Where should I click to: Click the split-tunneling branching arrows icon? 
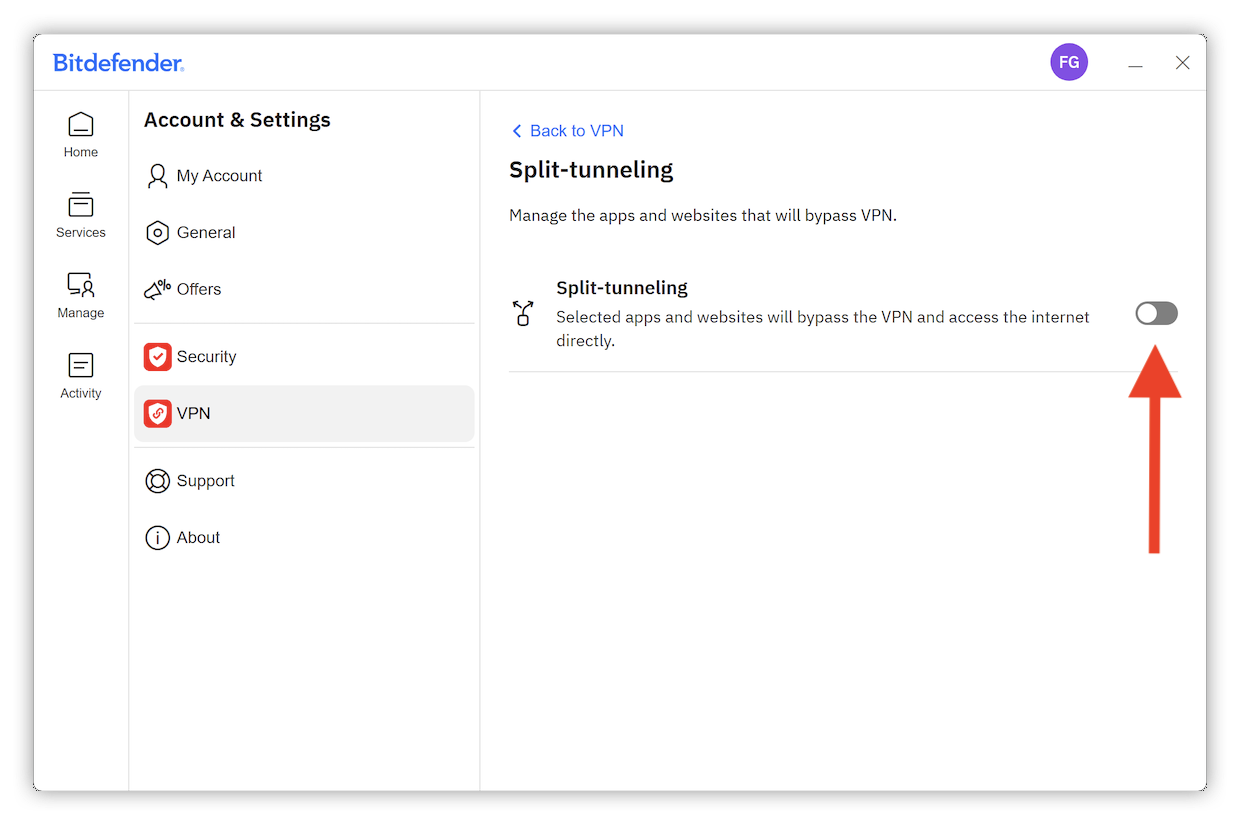click(x=522, y=313)
